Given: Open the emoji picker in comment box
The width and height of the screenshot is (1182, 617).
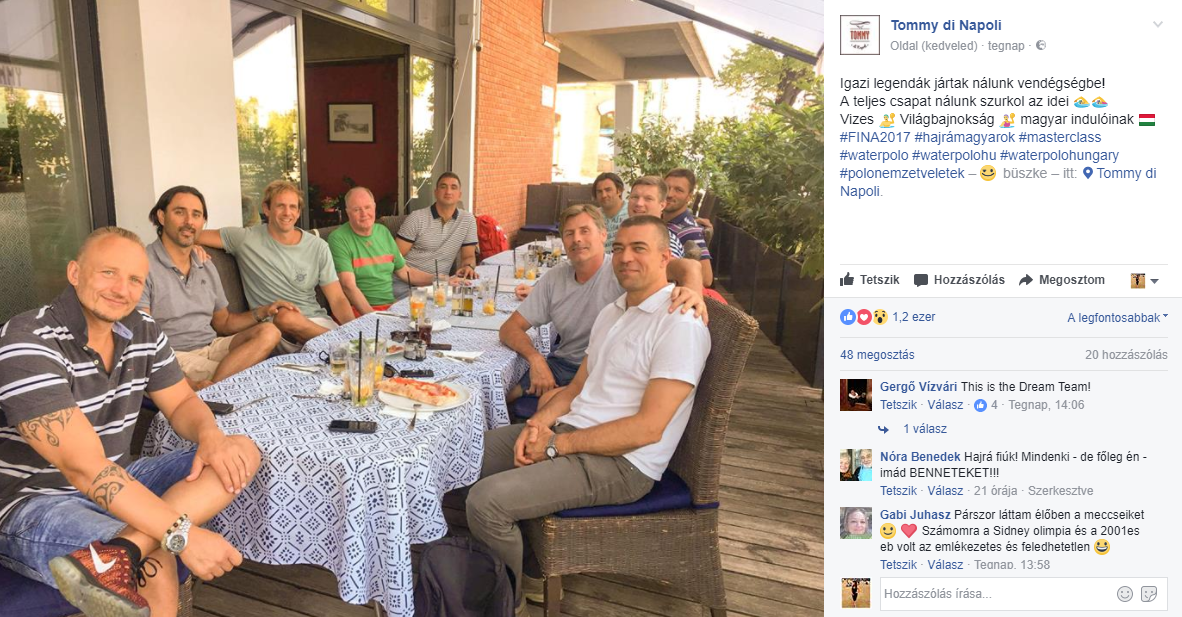Looking at the screenshot, I should pyautogui.click(x=1125, y=594).
